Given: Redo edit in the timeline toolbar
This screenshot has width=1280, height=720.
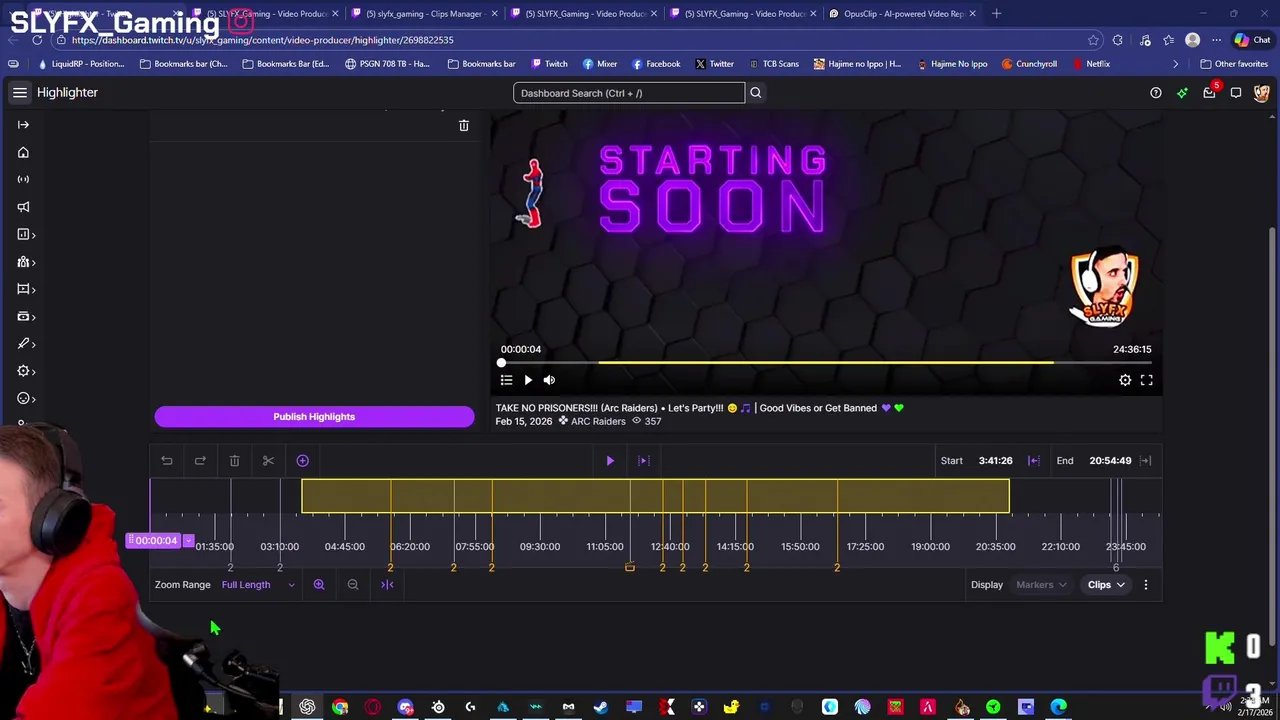Looking at the screenshot, I should pyautogui.click(x=200, y=461).
